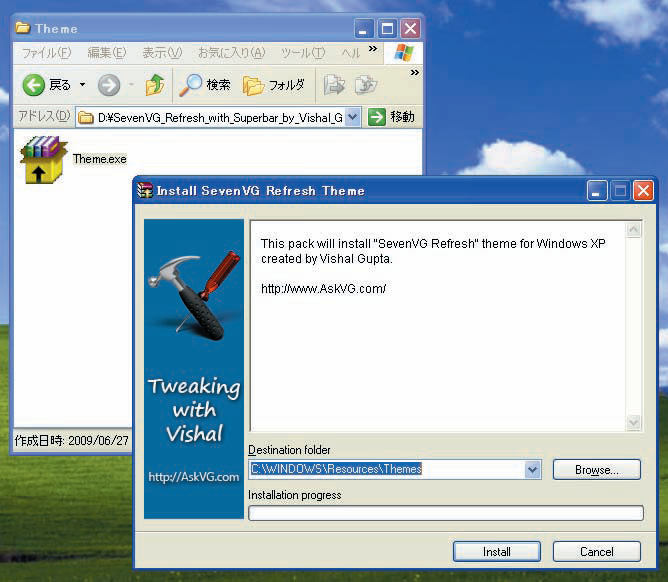Click the Tweaking with Vishal banner image

pos(194,369)
